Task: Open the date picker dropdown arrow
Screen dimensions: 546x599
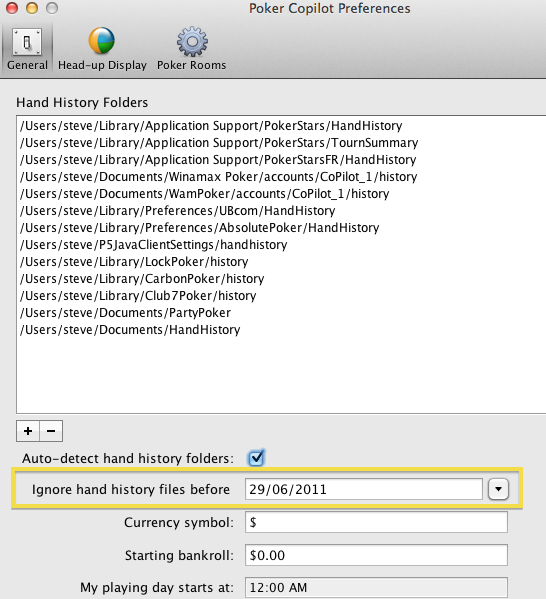Action: pyautogui.click(x=498, y=489)
